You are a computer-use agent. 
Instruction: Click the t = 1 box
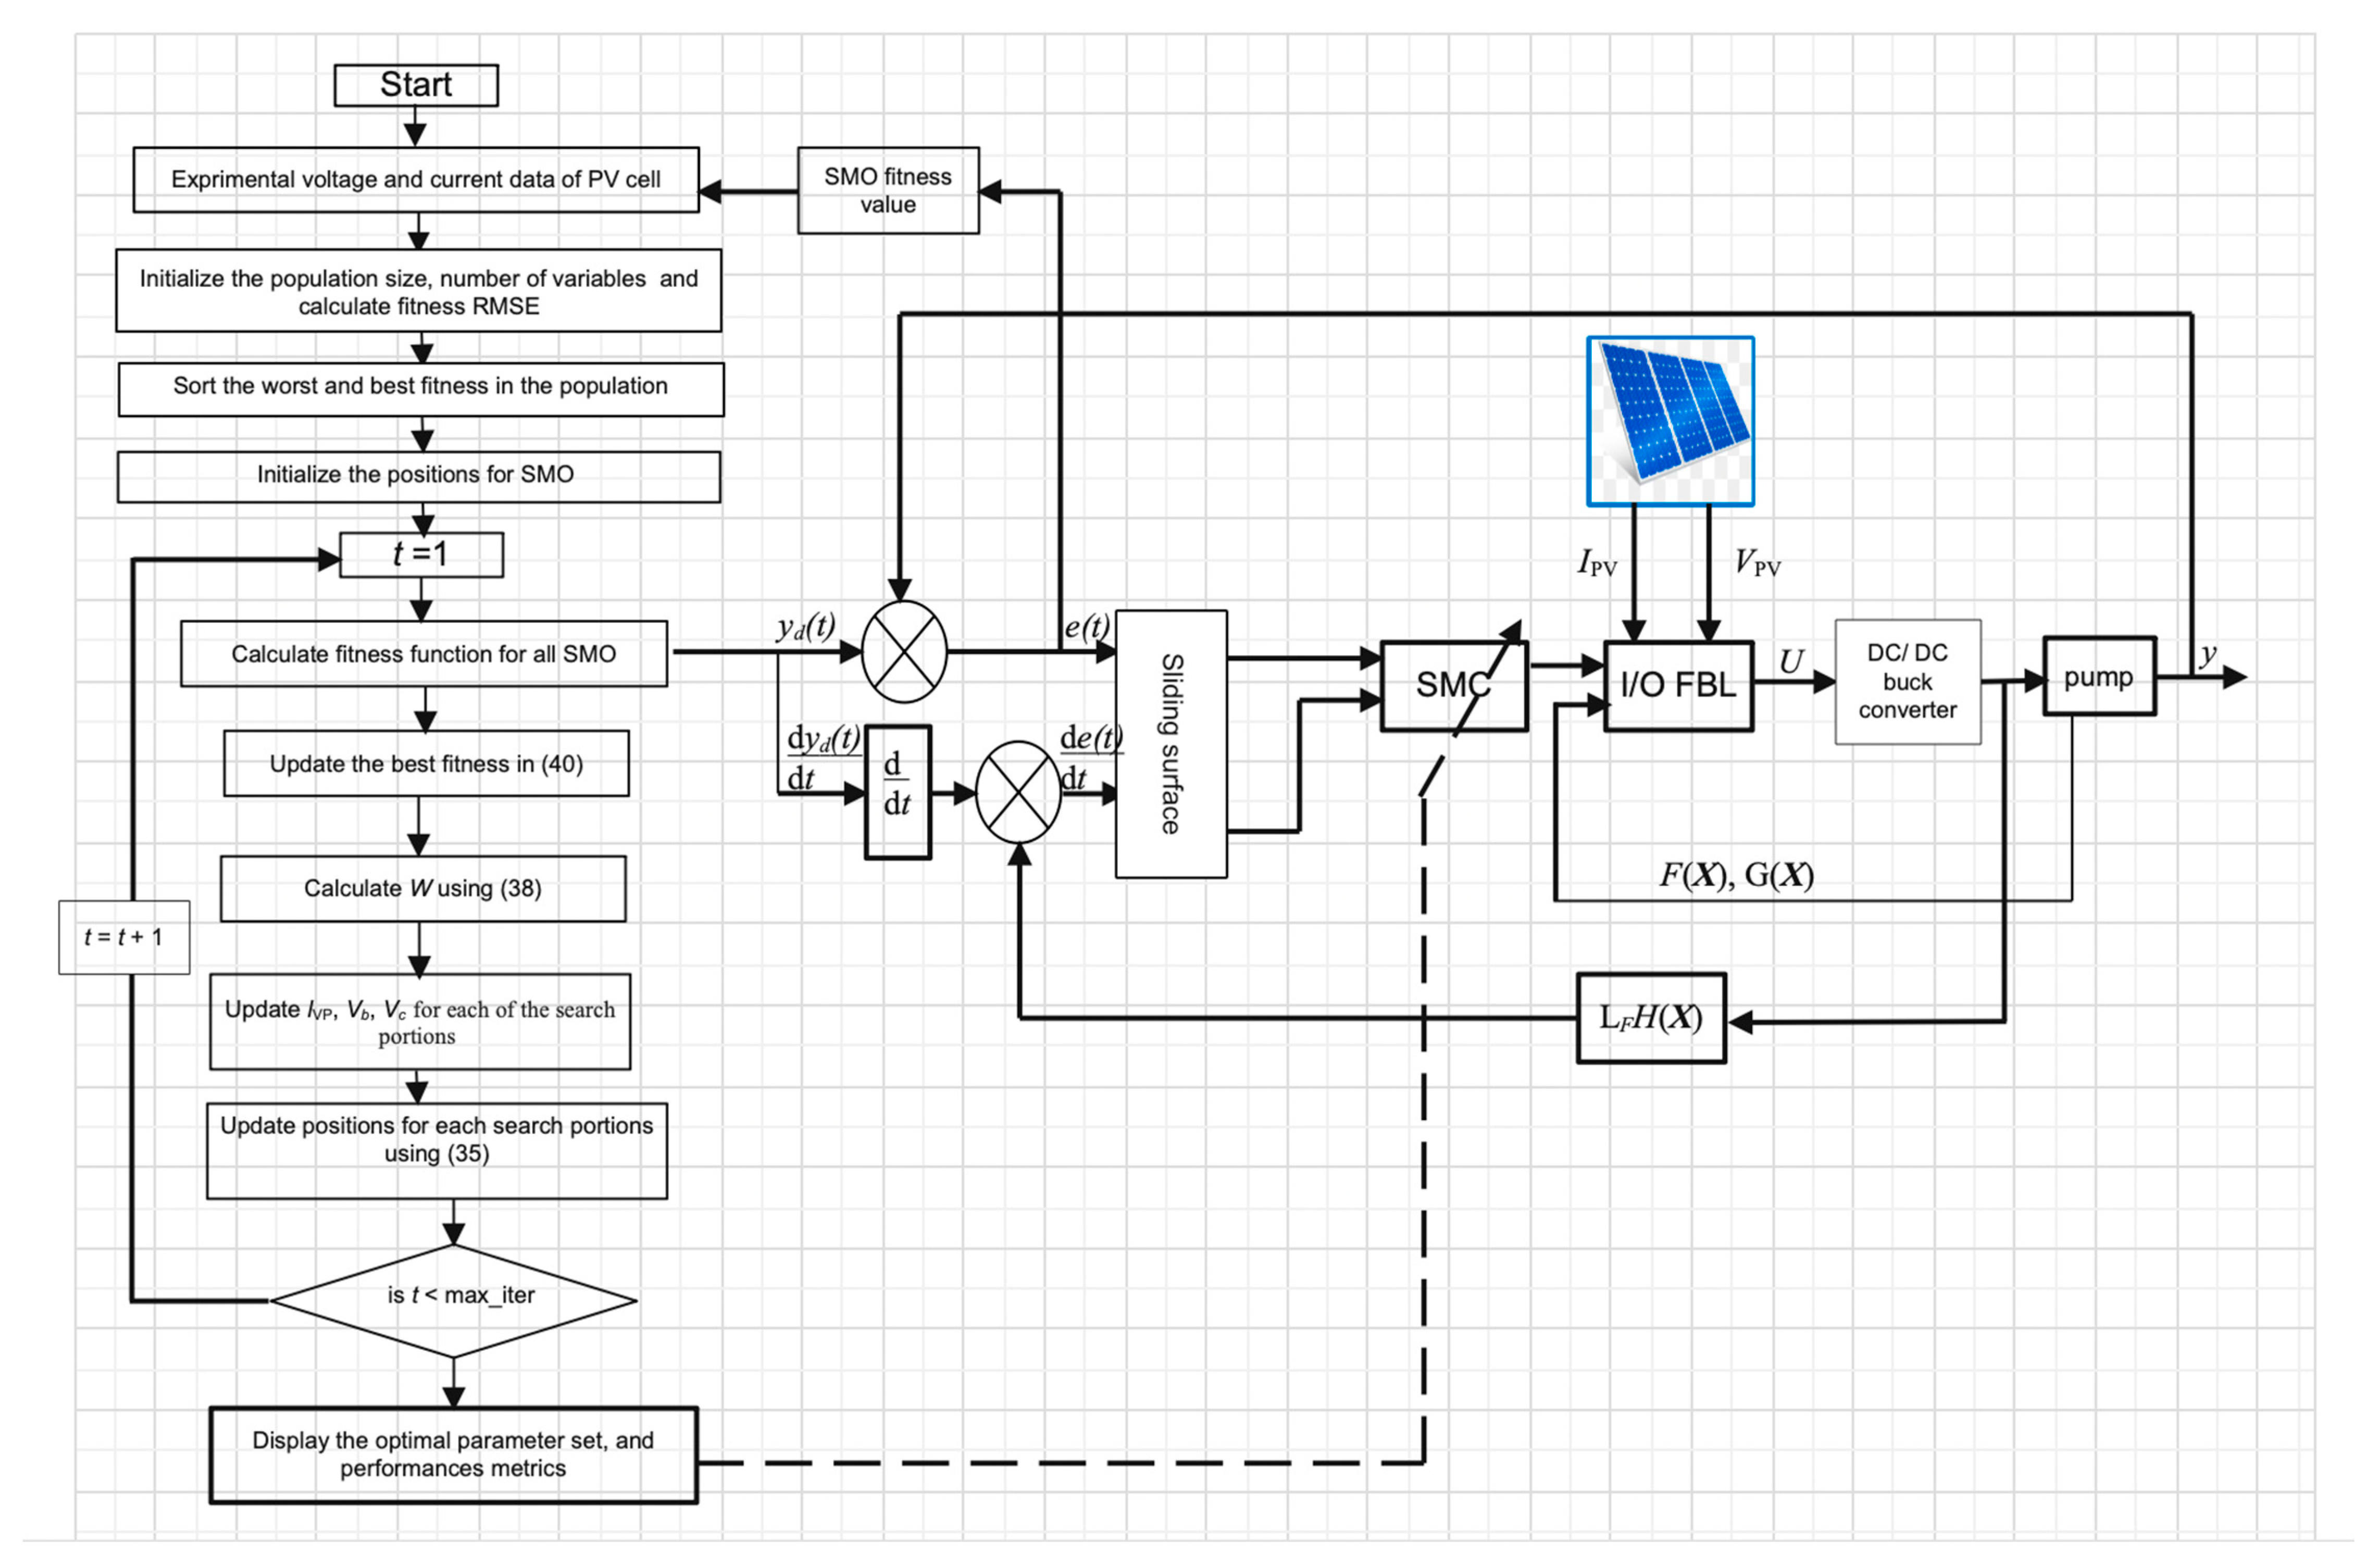(x=421, y=555)
